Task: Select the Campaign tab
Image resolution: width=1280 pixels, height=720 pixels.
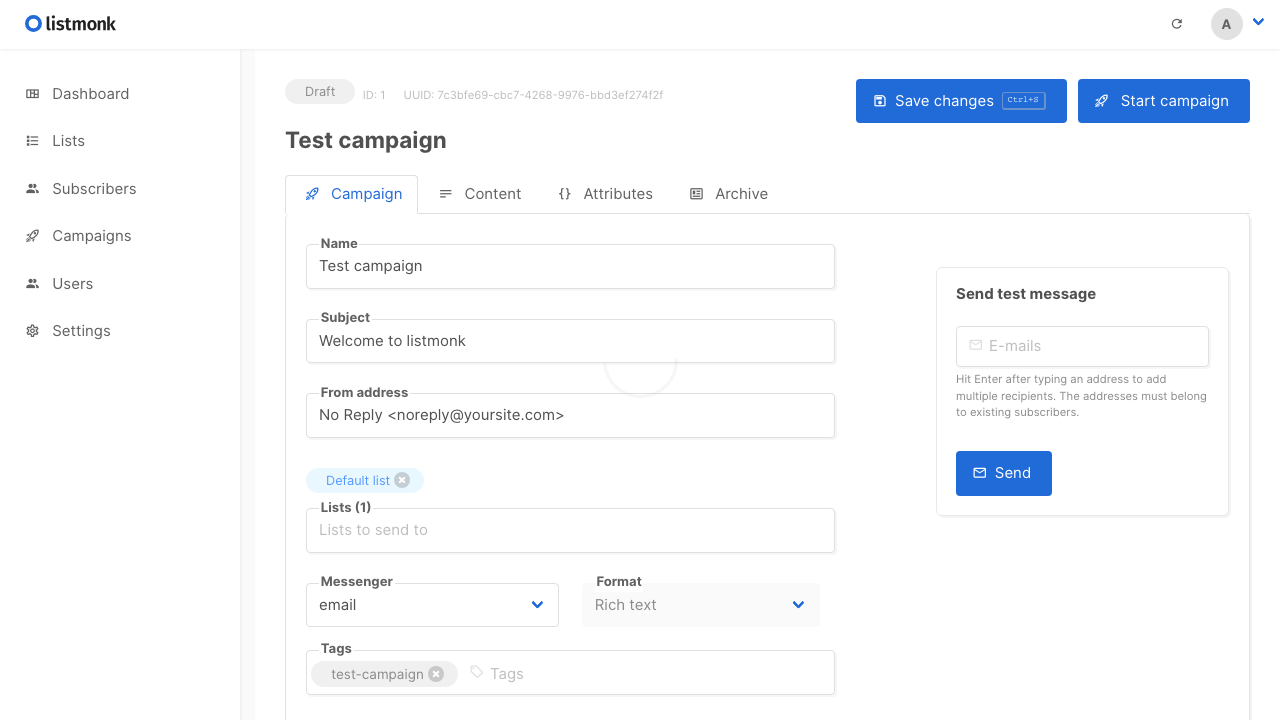Action: (352, 194)
